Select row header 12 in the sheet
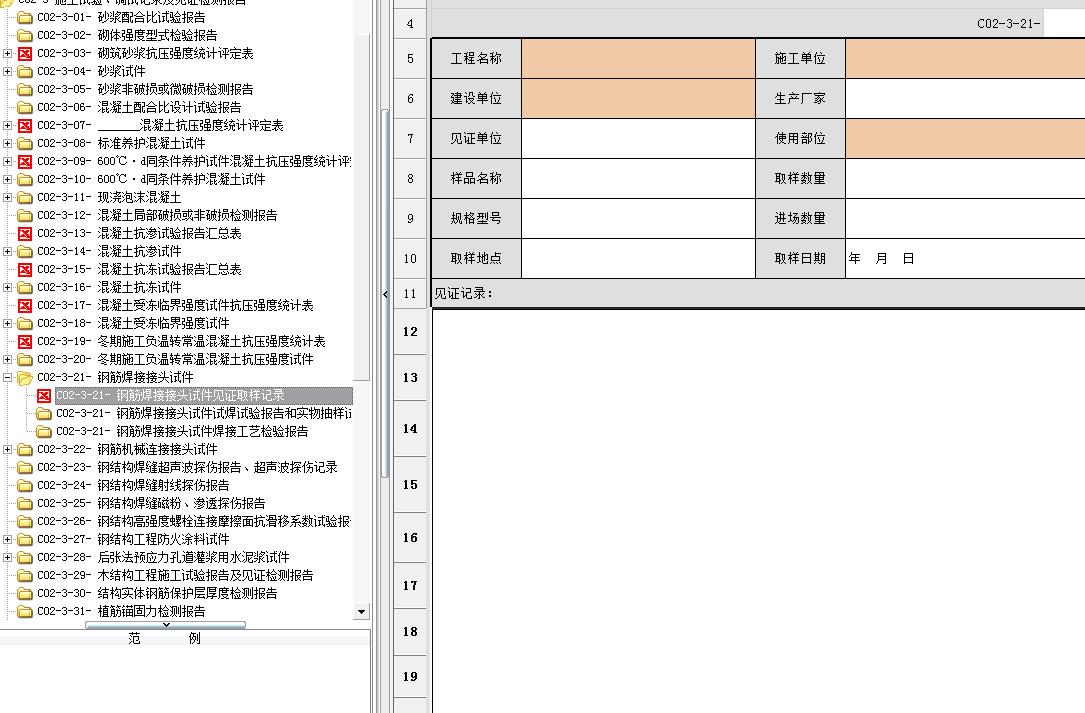 [410, 332]
